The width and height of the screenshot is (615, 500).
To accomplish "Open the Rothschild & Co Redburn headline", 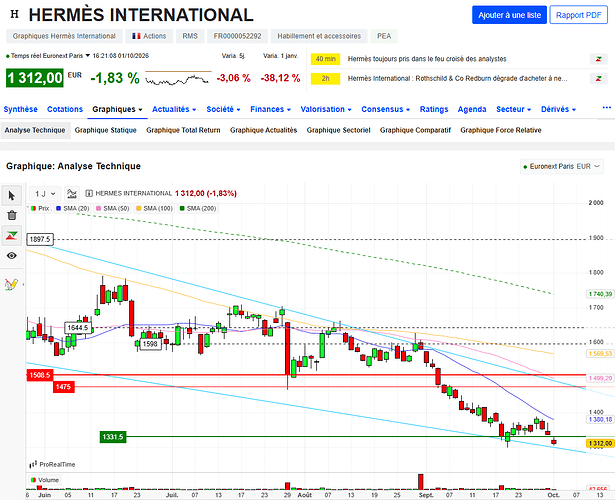I will (457, 78).
